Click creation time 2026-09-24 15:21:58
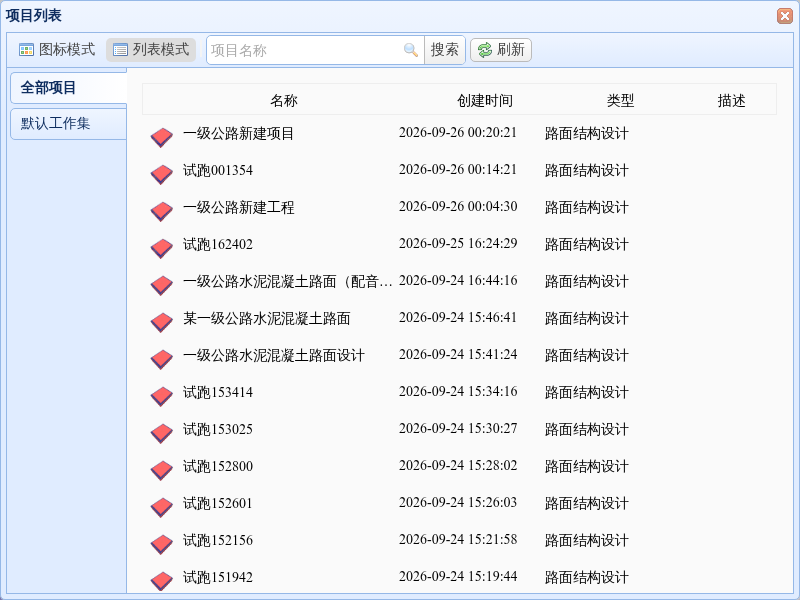 (458, 539)
